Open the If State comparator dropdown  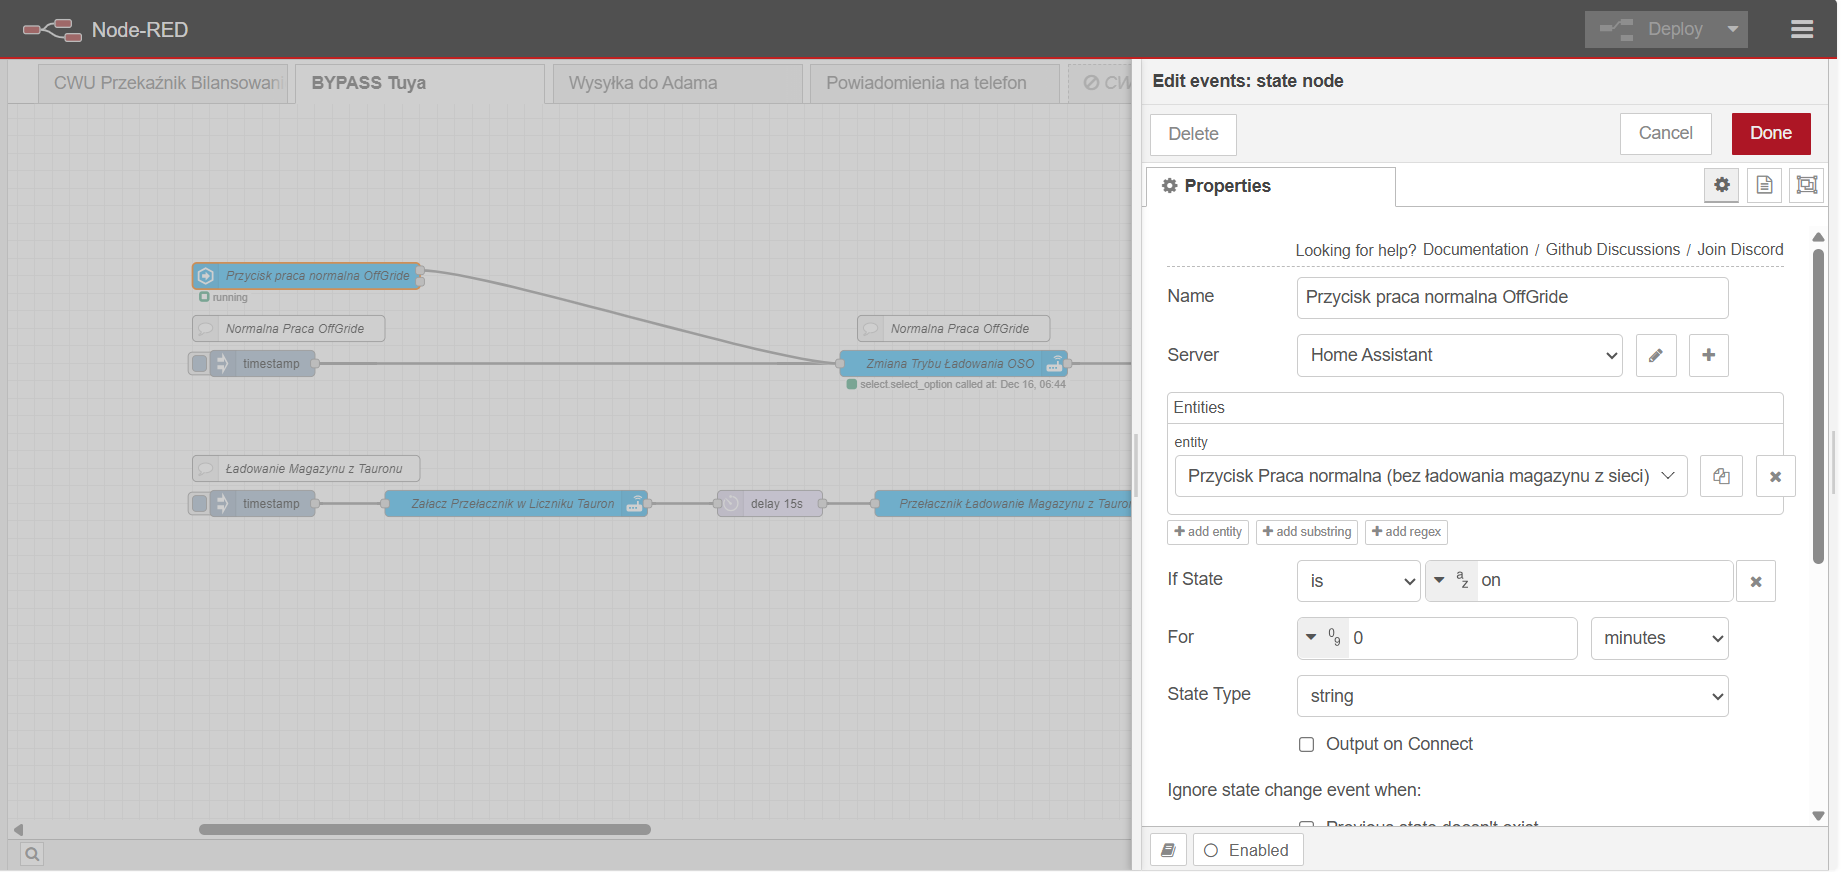[1358, 581]
